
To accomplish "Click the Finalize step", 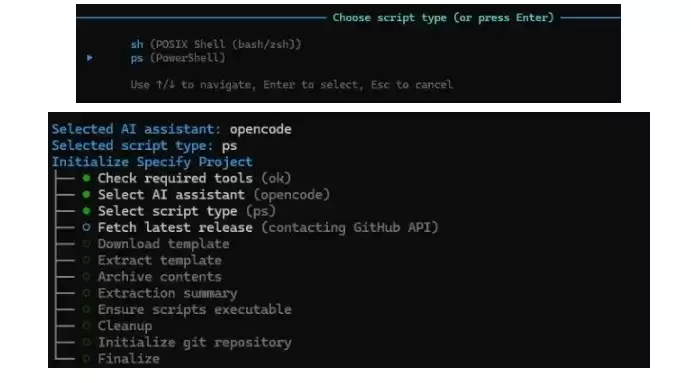I will coord(129,359).
